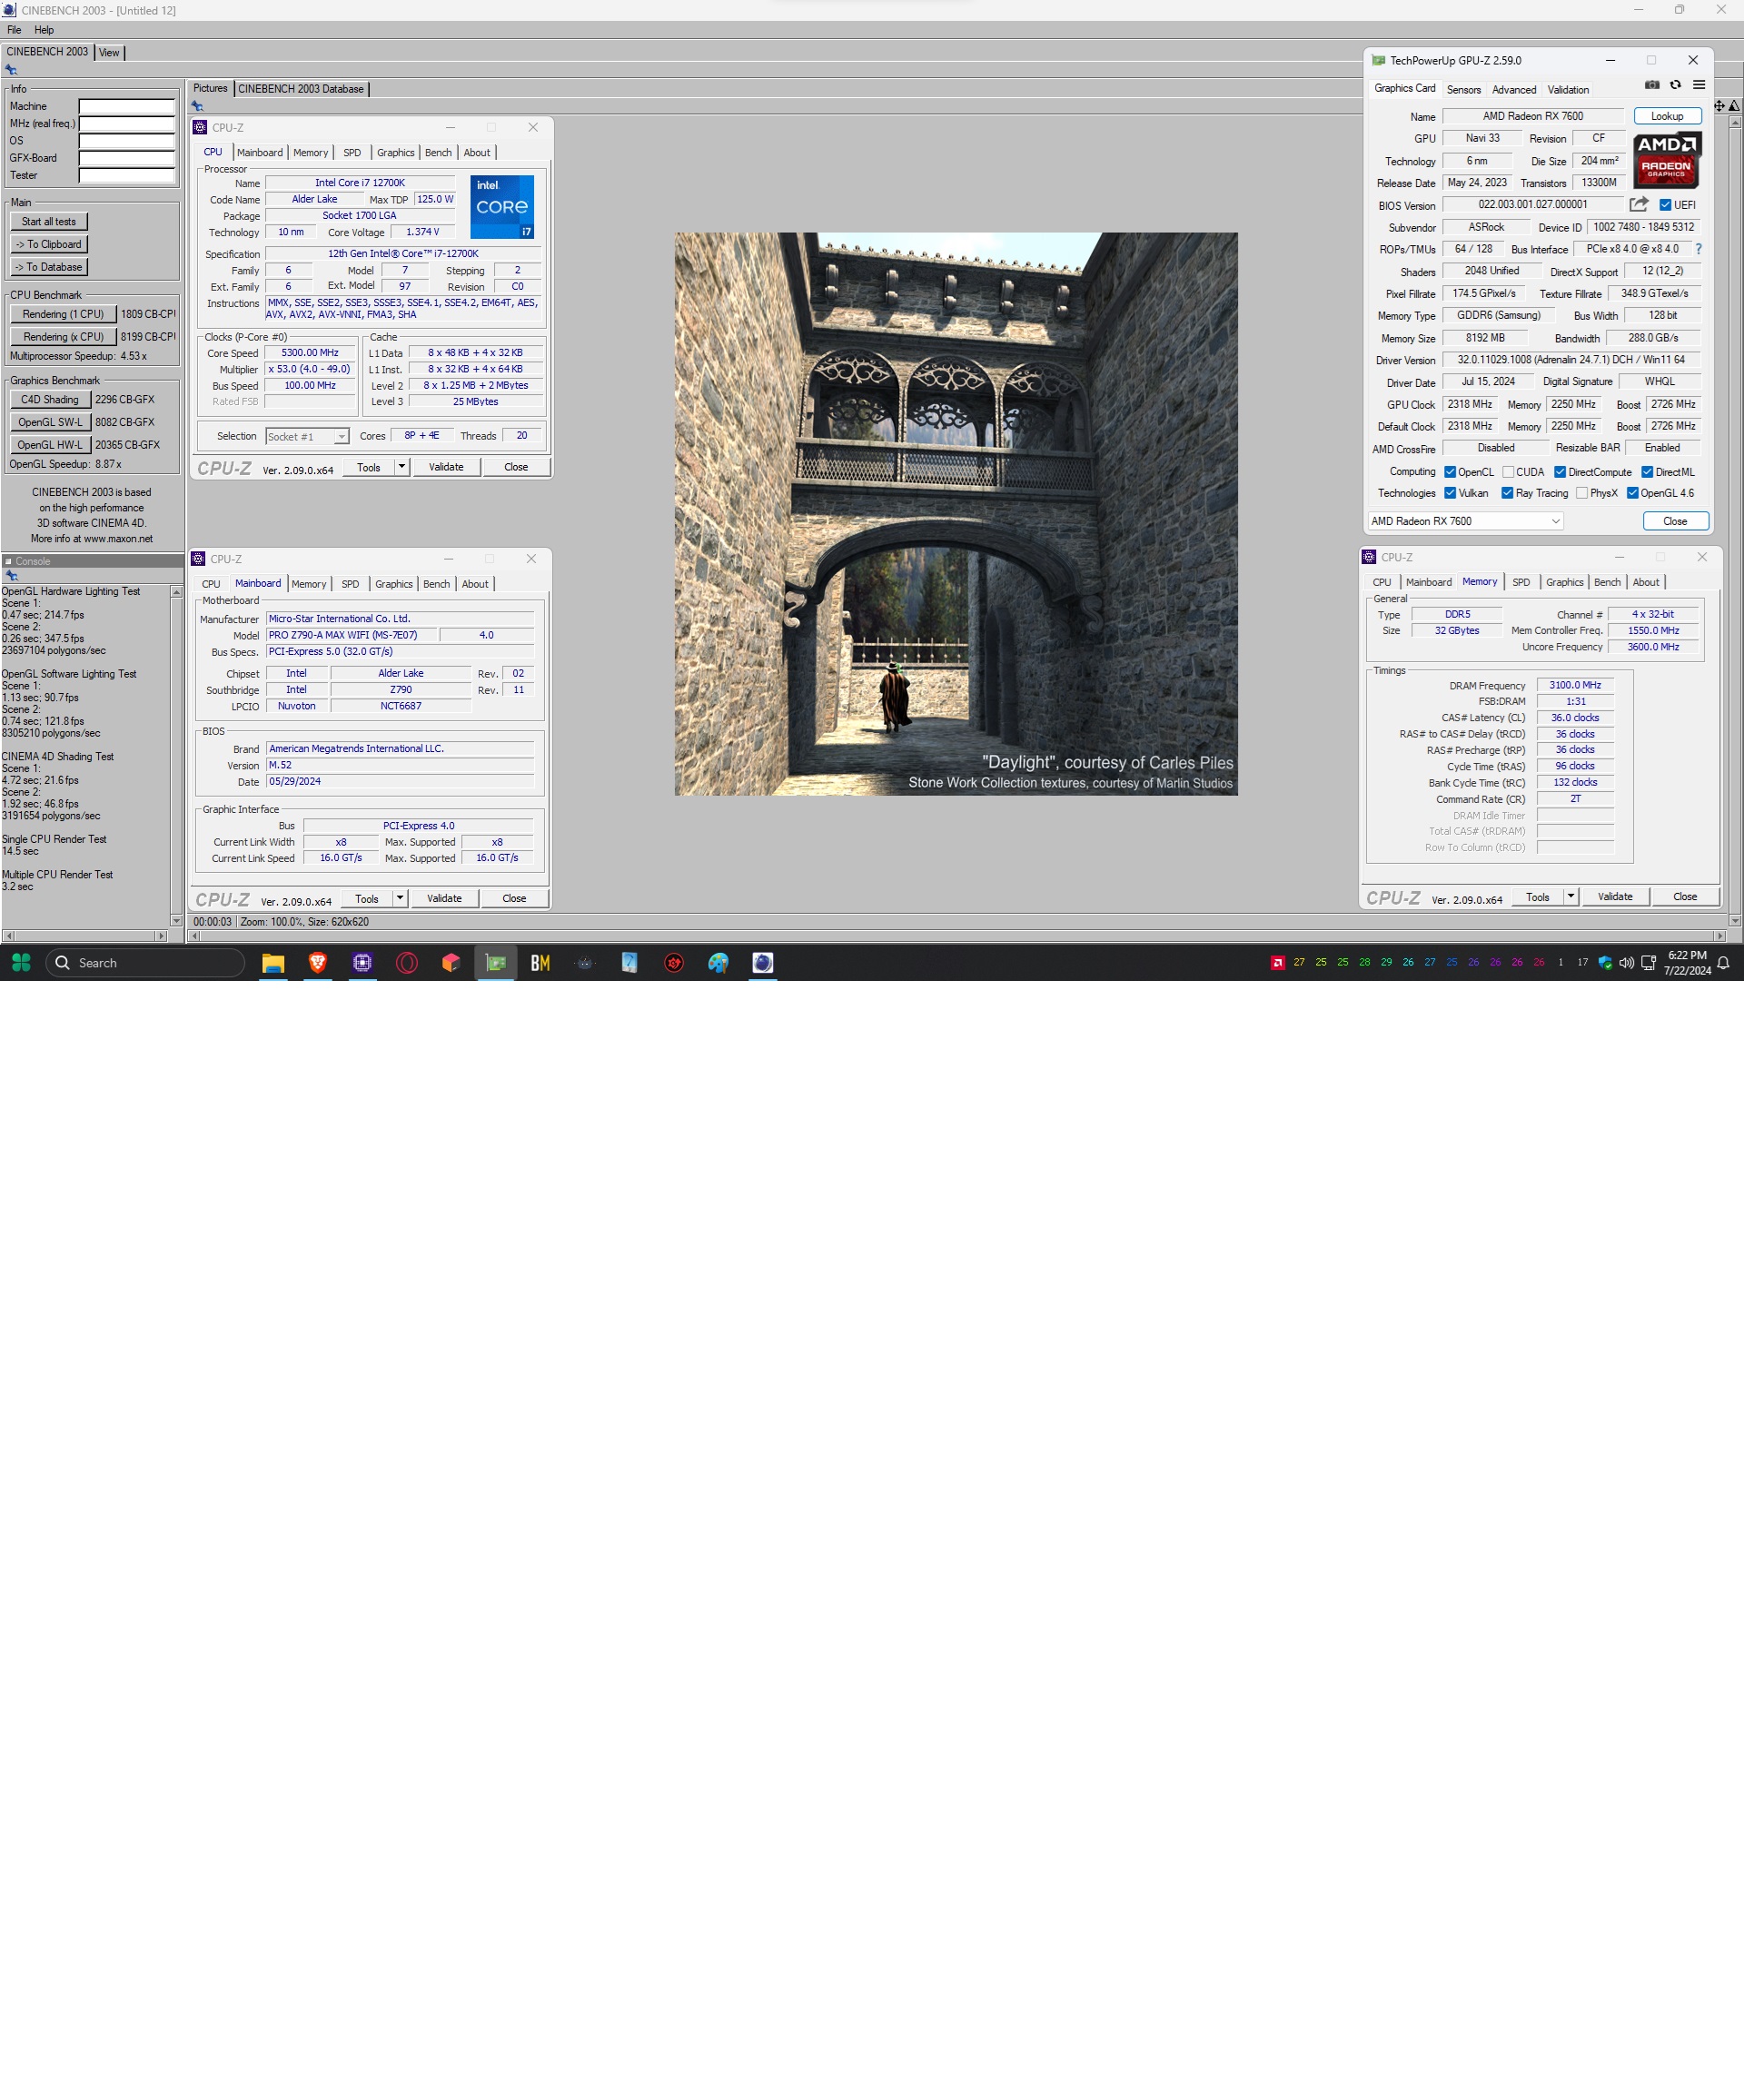This screenshot has height=2100, width=1744.
Task: Expand Tools arrow in CPU-Z Memory window
Action: tap(1570, 897)
